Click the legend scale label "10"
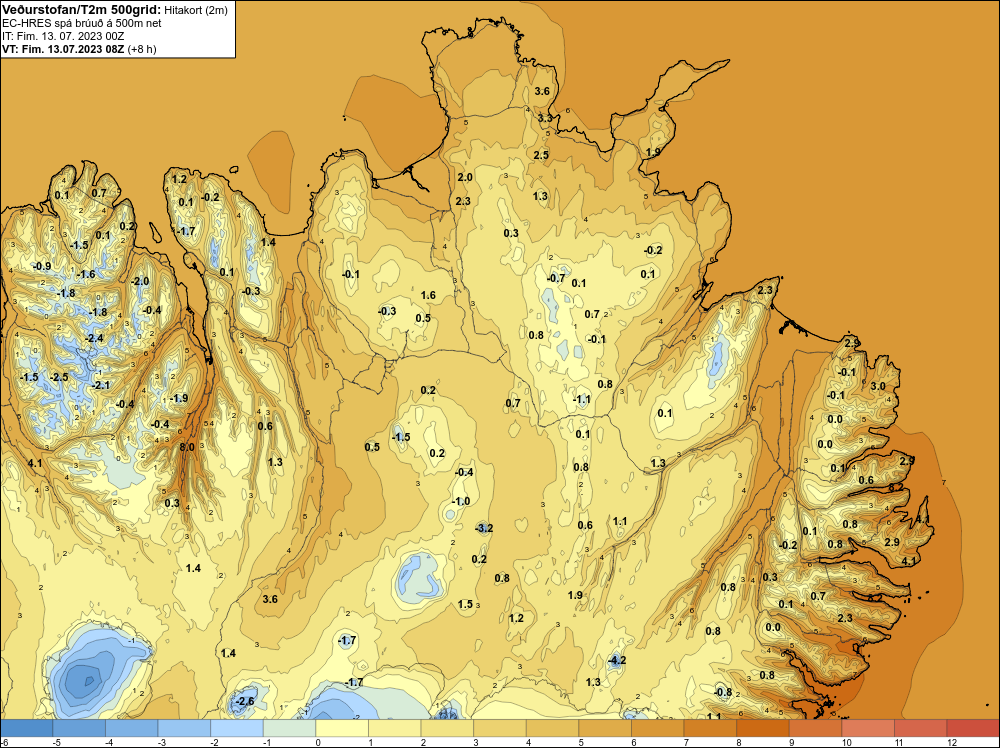 click(x=847, y=742)
